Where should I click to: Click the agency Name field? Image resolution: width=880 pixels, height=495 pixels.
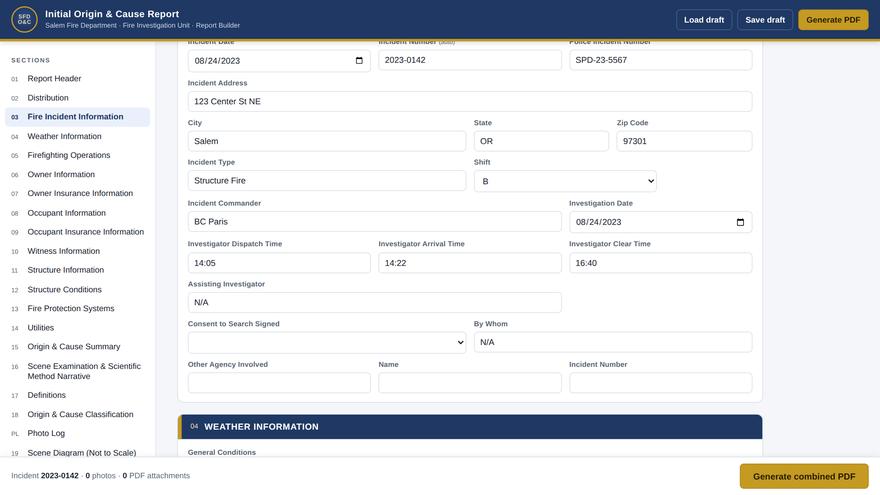tap(470, 383)
